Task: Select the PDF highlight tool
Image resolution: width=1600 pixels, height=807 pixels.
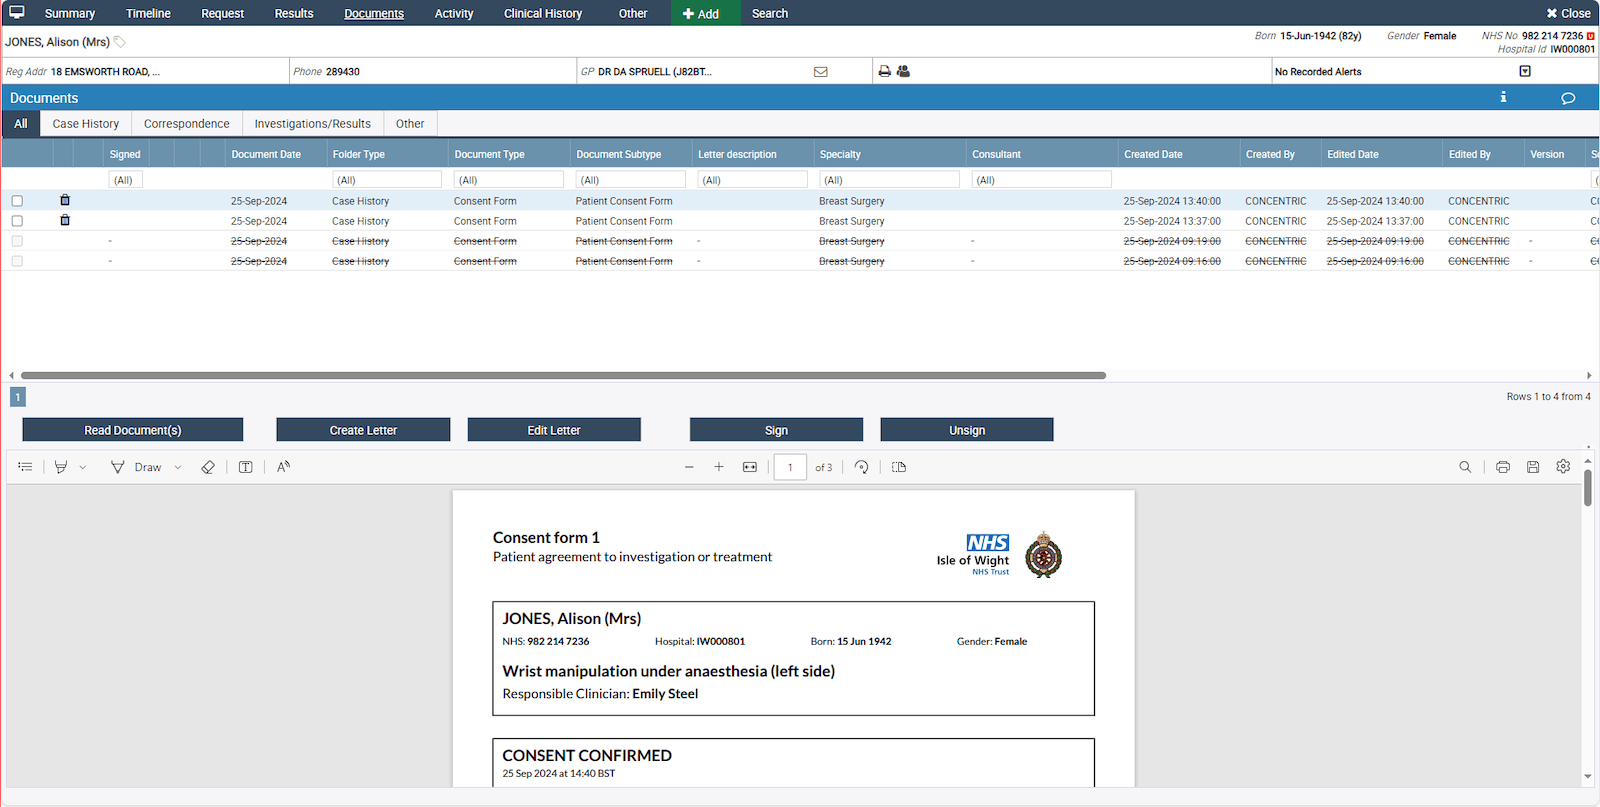Action: click(61, 467)
